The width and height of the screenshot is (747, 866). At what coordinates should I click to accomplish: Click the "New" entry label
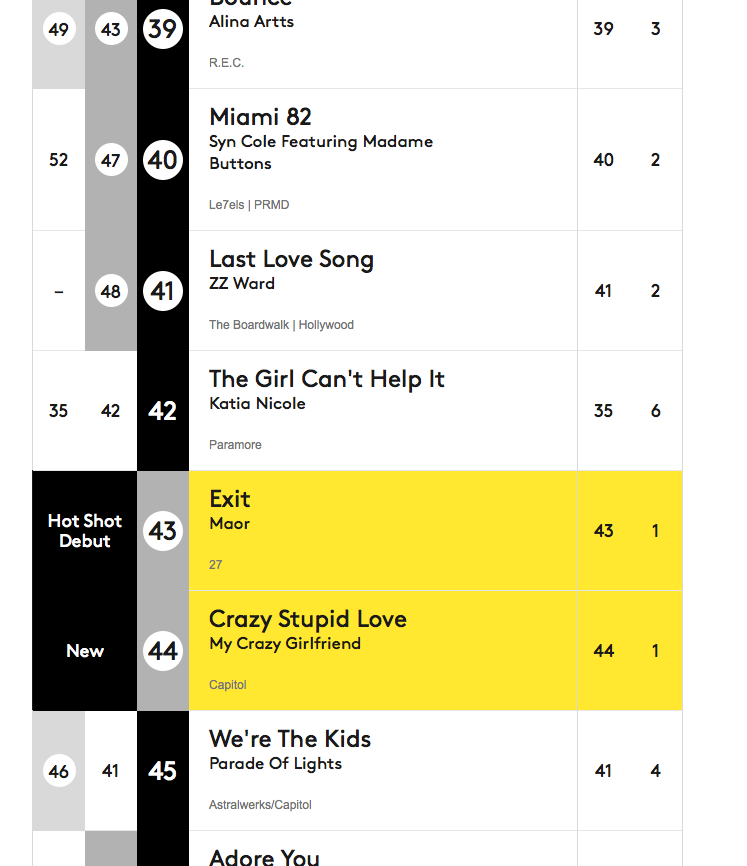coord(85,651)
